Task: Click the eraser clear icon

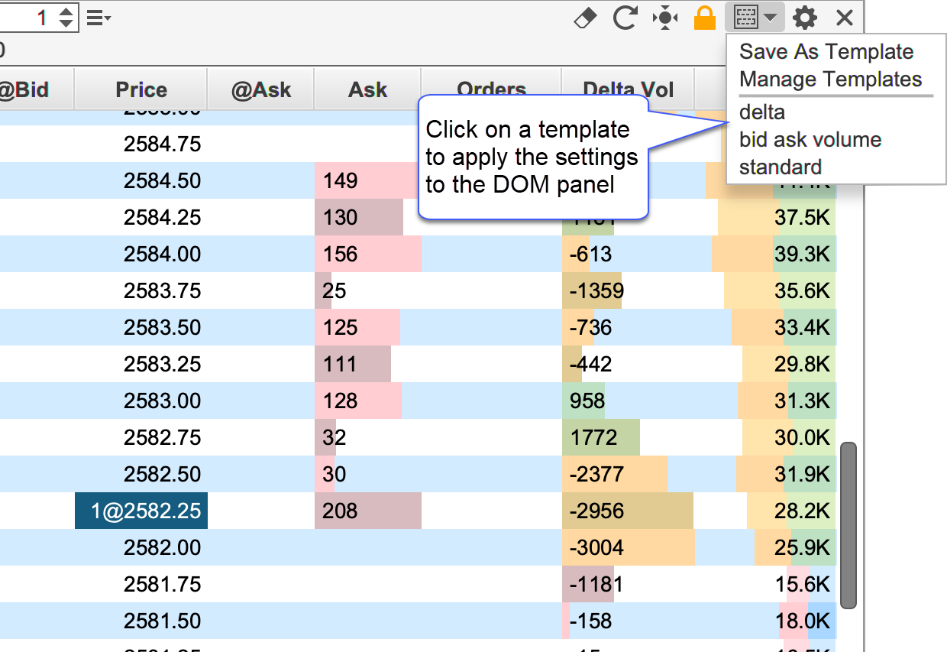Action: click(x=586, y=18)
